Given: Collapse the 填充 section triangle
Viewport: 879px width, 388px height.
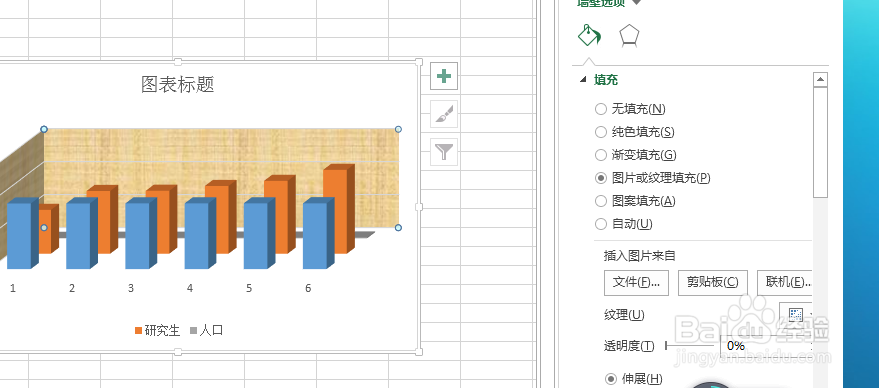Looking at the screenshot, I should [584, 80].
